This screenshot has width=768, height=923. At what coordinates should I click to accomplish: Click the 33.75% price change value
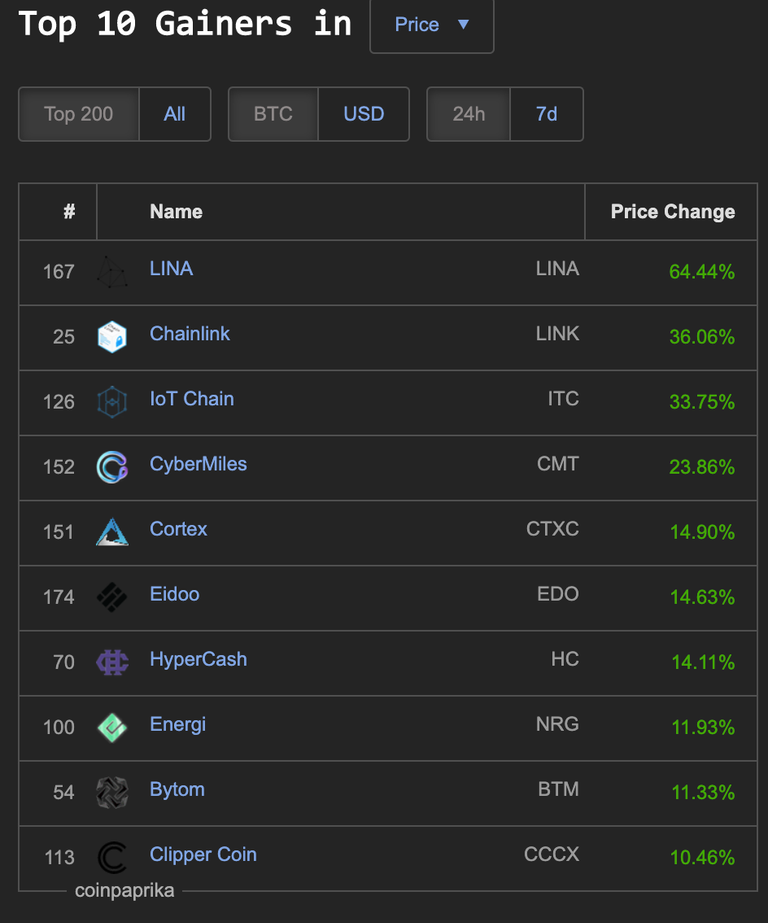point(702,402)
